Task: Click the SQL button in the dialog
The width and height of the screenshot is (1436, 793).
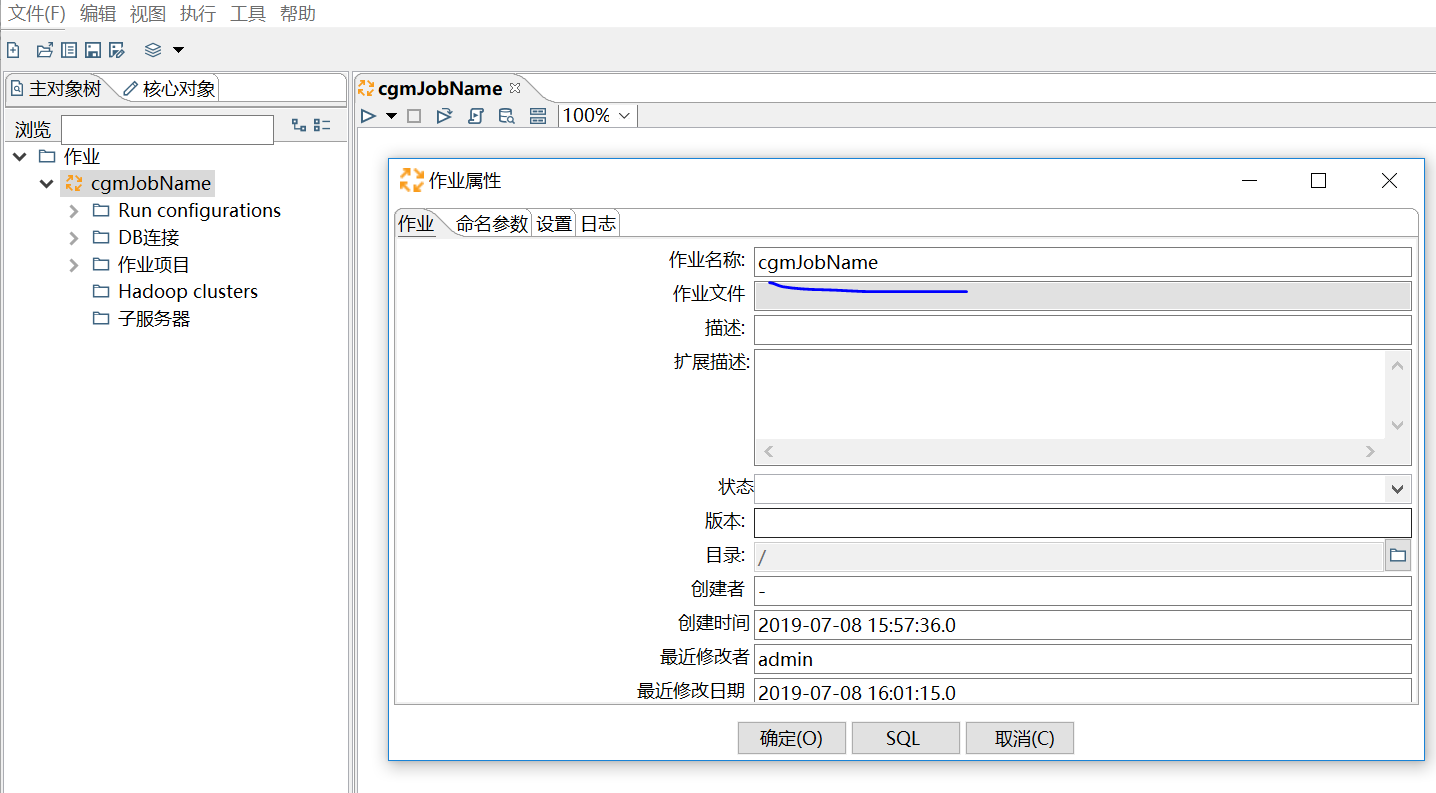Action: point(905,738)
